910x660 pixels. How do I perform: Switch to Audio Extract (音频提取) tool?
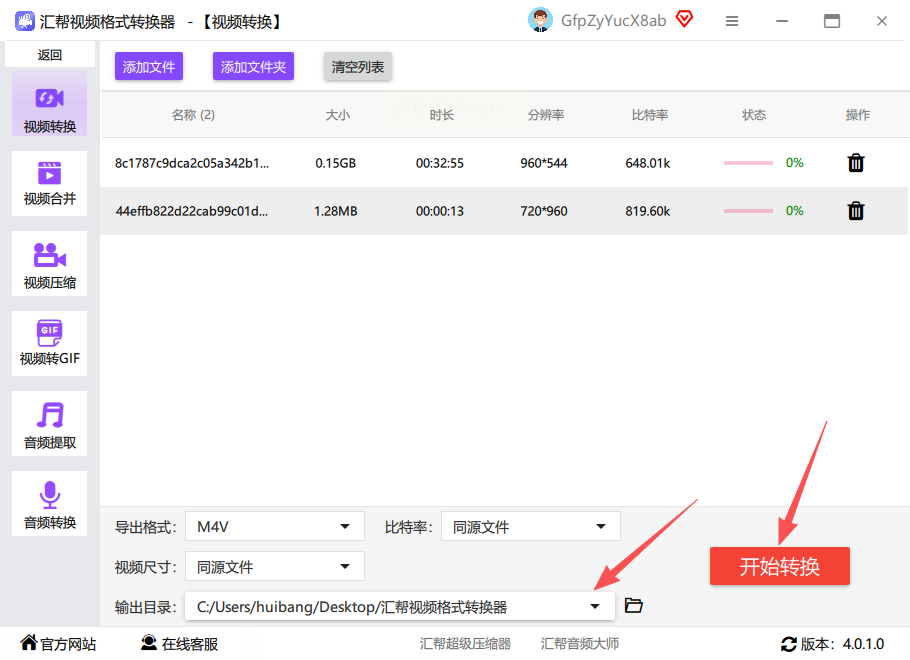[x=50, y=424]
